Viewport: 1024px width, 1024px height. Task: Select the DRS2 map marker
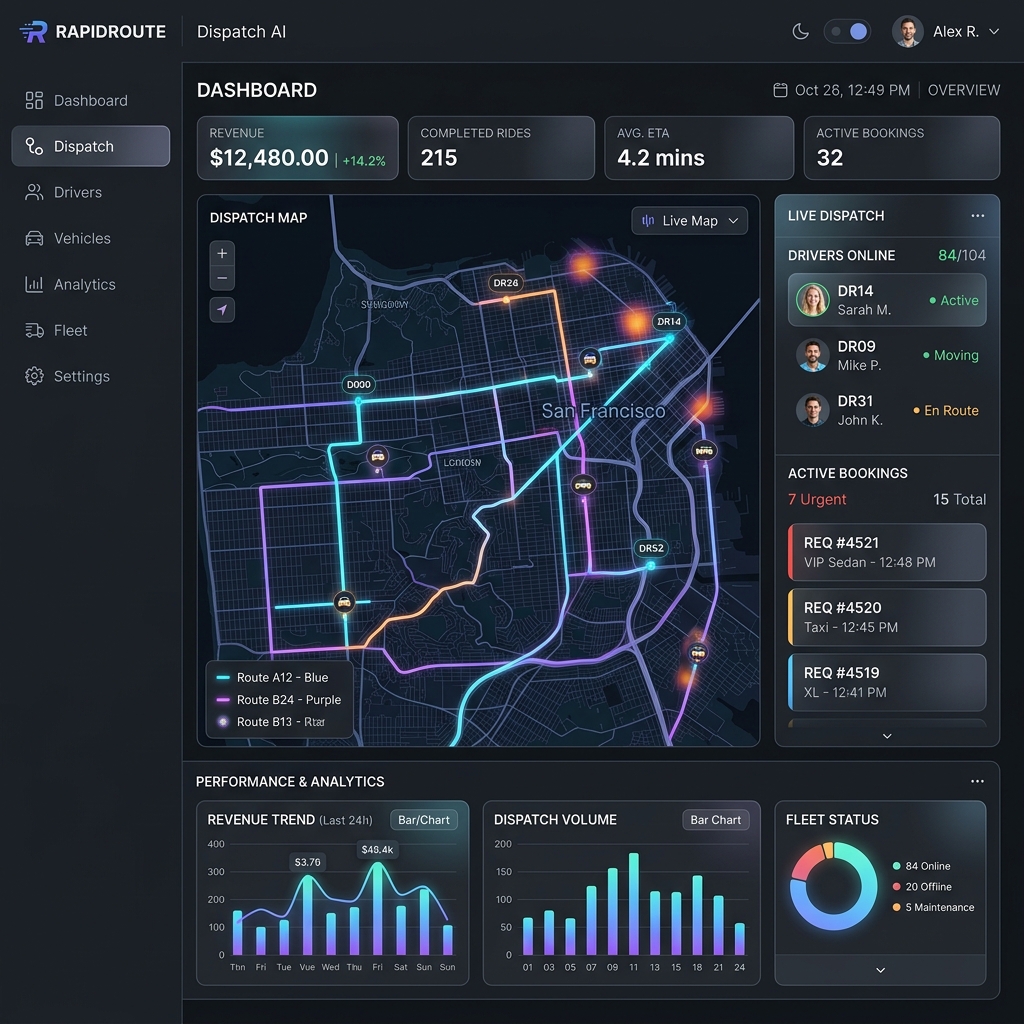[651, 548]
